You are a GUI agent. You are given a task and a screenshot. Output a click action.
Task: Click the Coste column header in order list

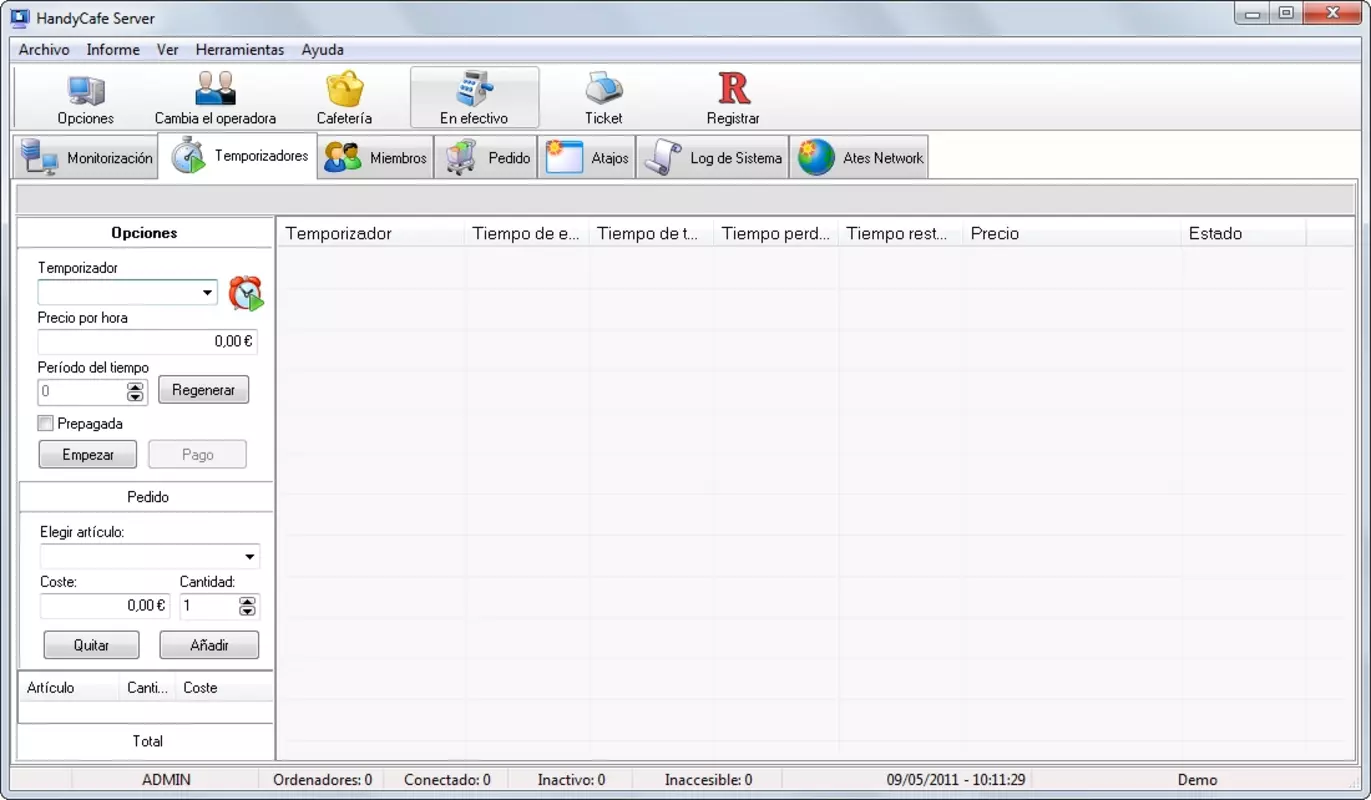(x=224, y=688)
